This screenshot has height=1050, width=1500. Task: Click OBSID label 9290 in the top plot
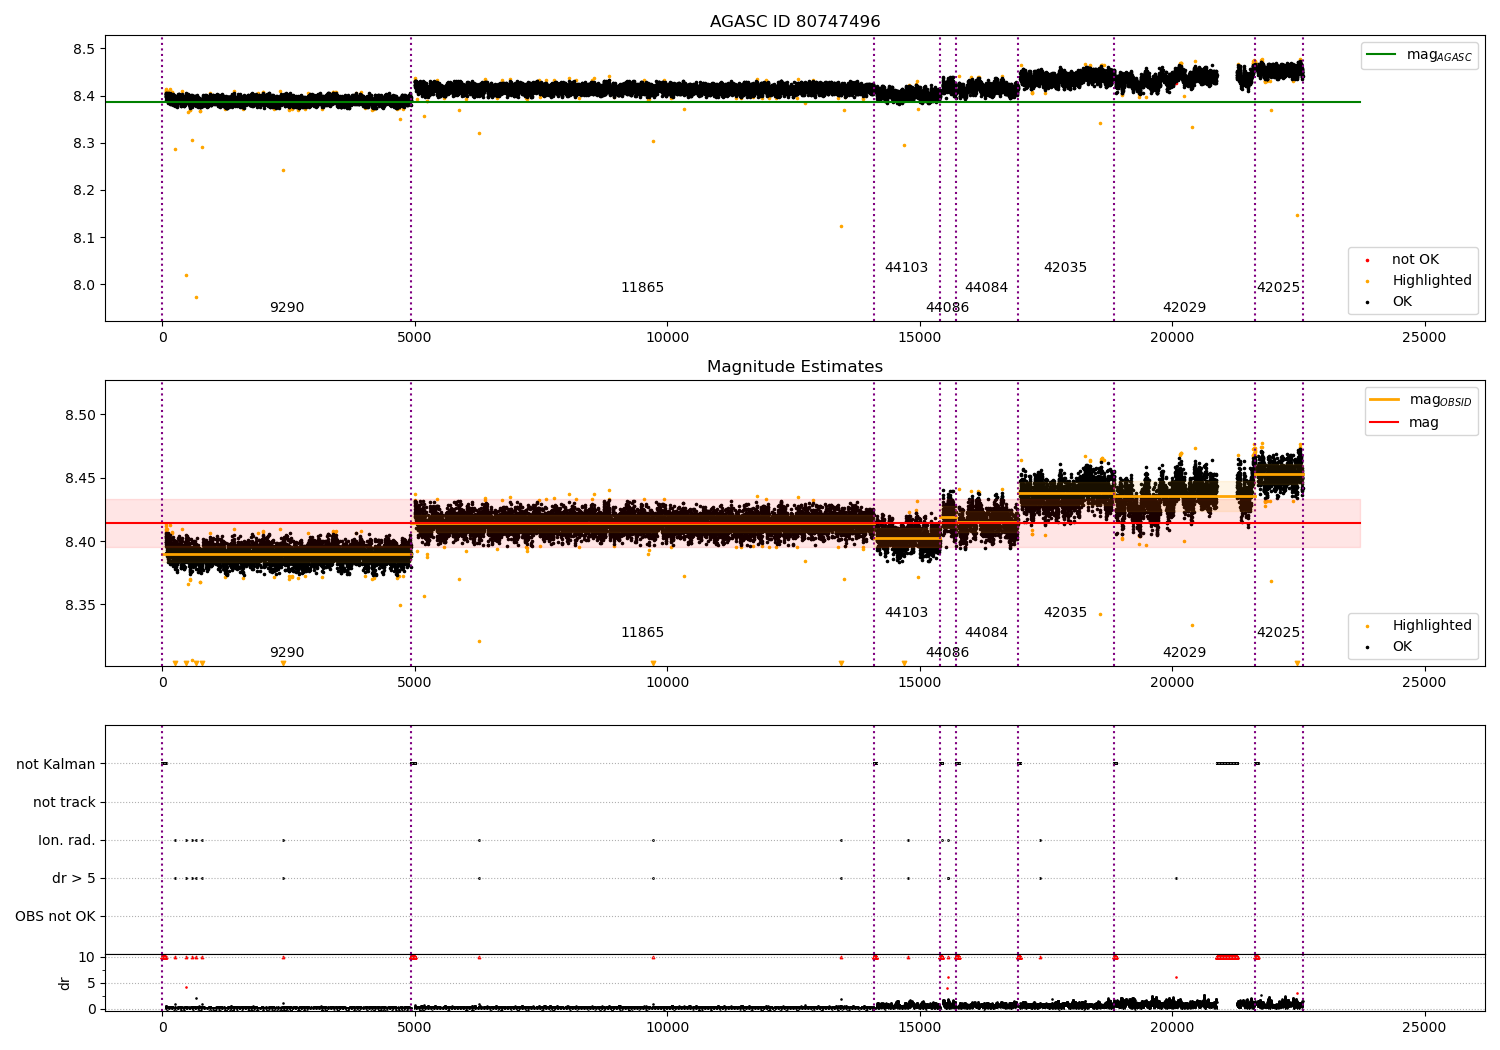coord(287,308)
